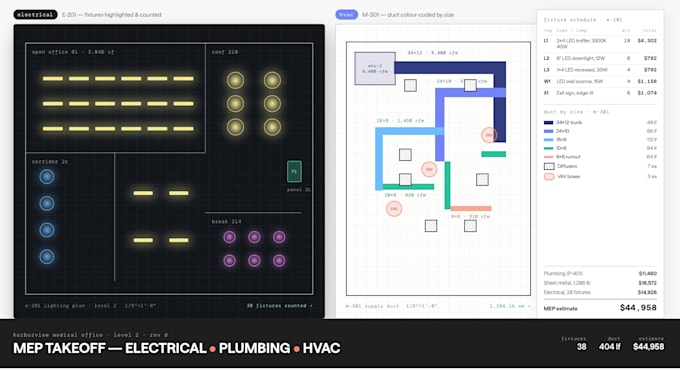Select the diffuser below the orange runout duct
680x370 pixels.
(x=470, y=226)
